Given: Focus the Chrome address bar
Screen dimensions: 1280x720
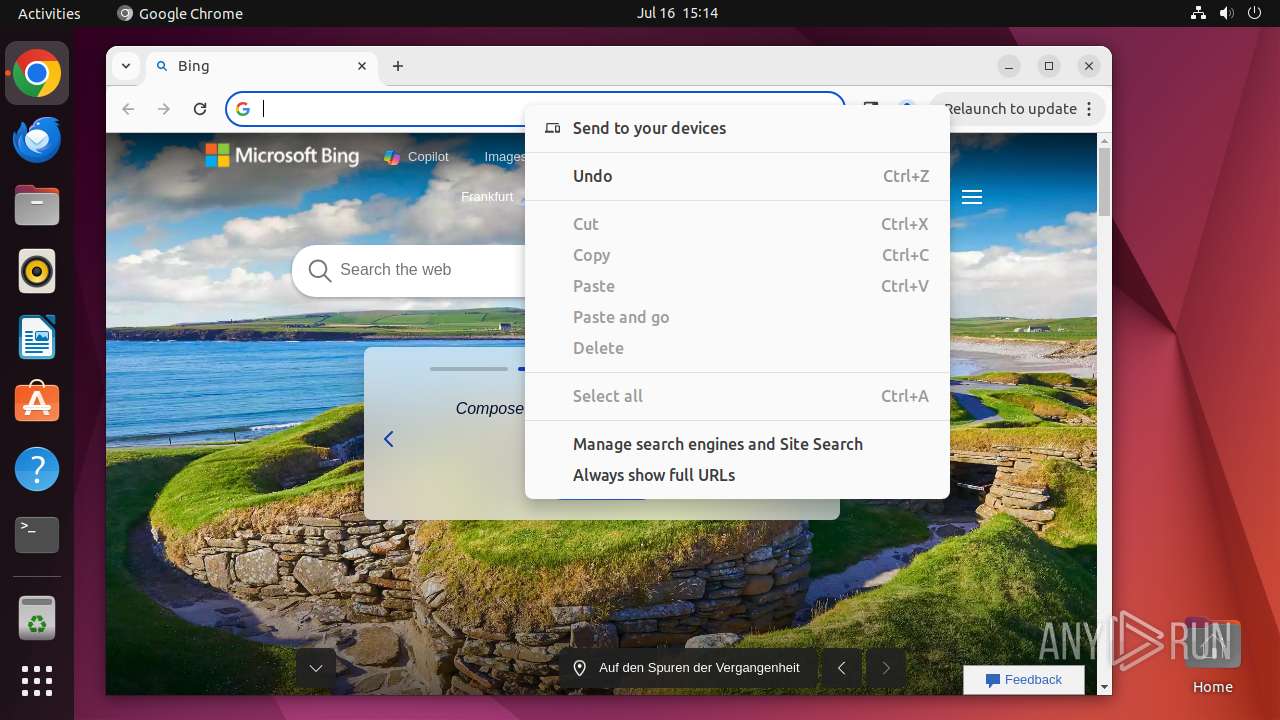Looking at the screenshot, I should (x=536, y=109).
